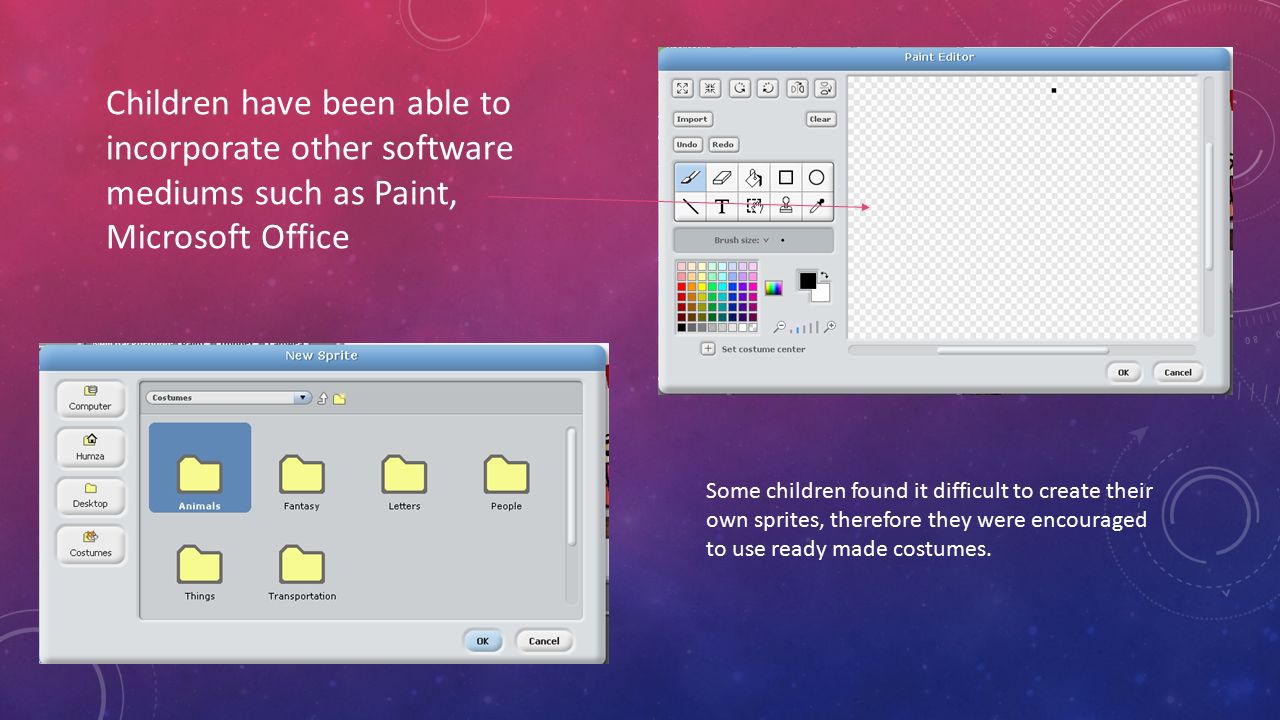Click the Set costume center plus icon
This screenshot has height=720, width=1280.
708,349
